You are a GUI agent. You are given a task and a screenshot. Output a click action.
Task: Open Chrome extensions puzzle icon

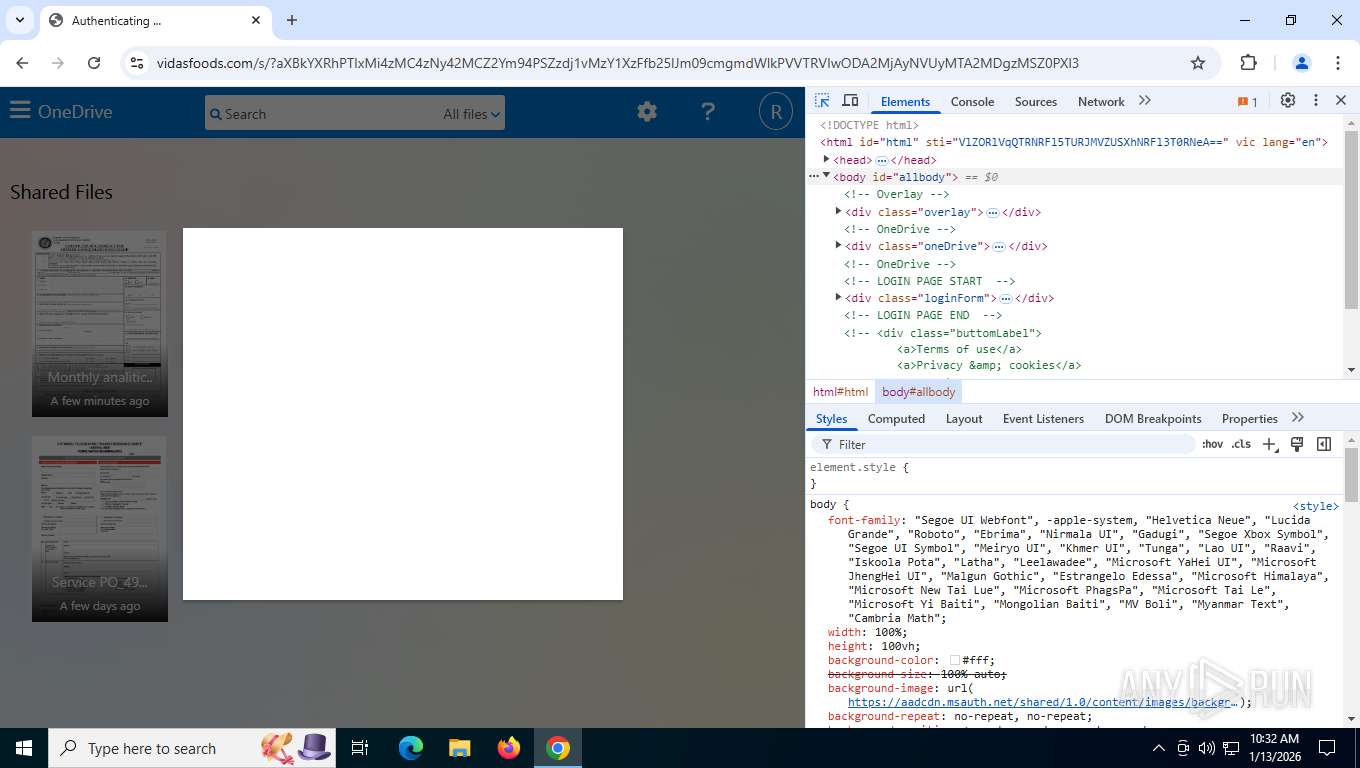pos(1248,63)
